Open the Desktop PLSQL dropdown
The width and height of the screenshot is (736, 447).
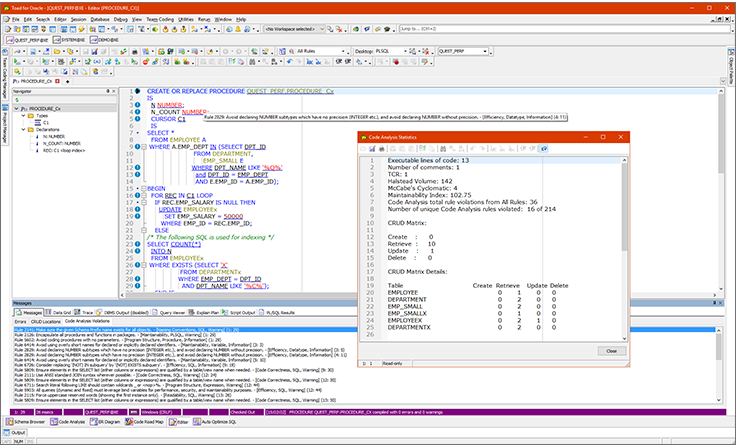click(x=405, y=51)
